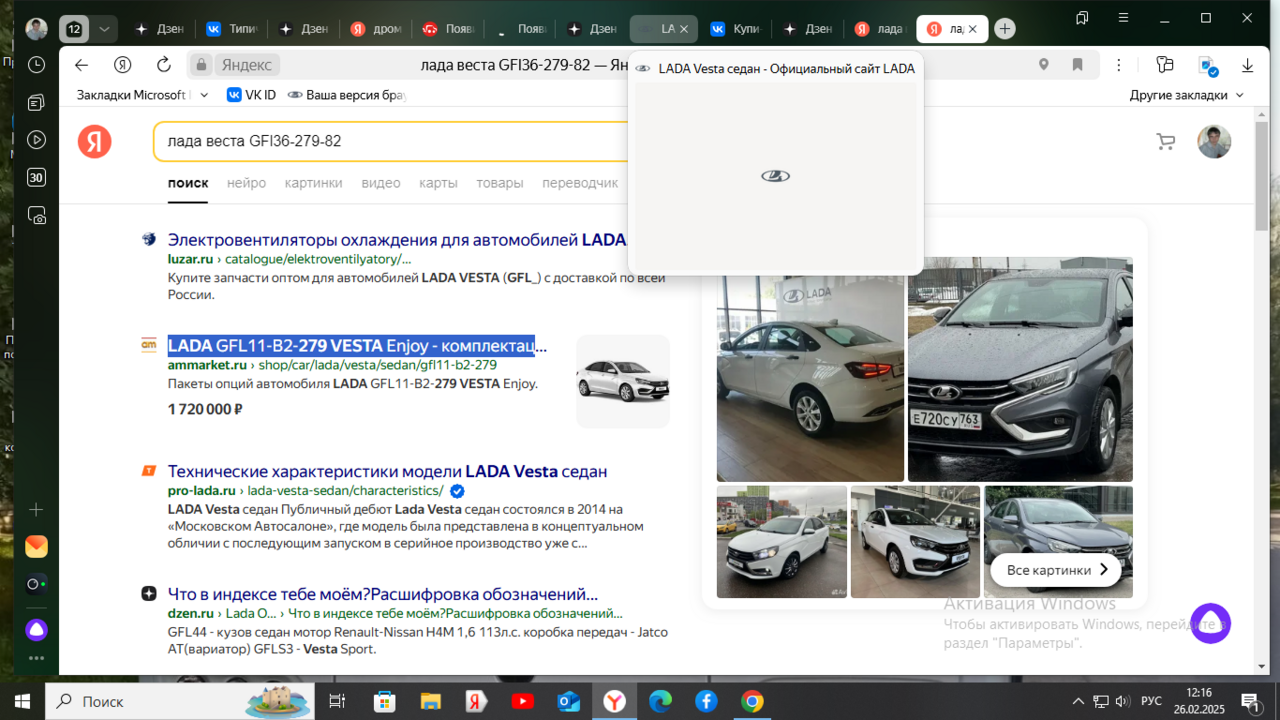Viewport: 1280px width, 720px height.
Task: Select нейро search tab
Action: (246, 183)
